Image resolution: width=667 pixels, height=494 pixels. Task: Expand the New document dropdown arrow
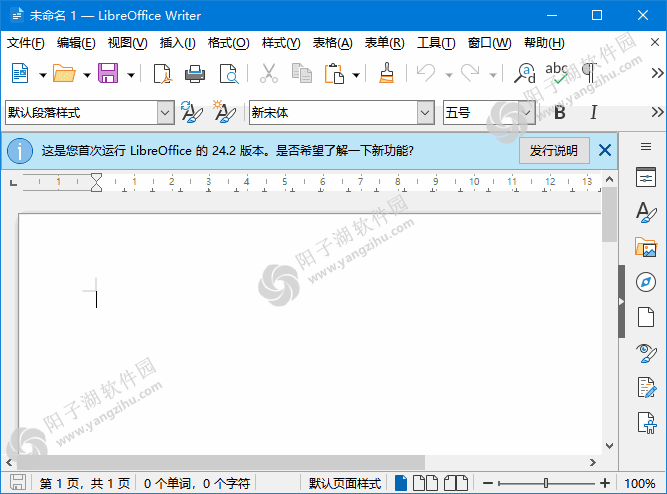(x=43, y=75)
